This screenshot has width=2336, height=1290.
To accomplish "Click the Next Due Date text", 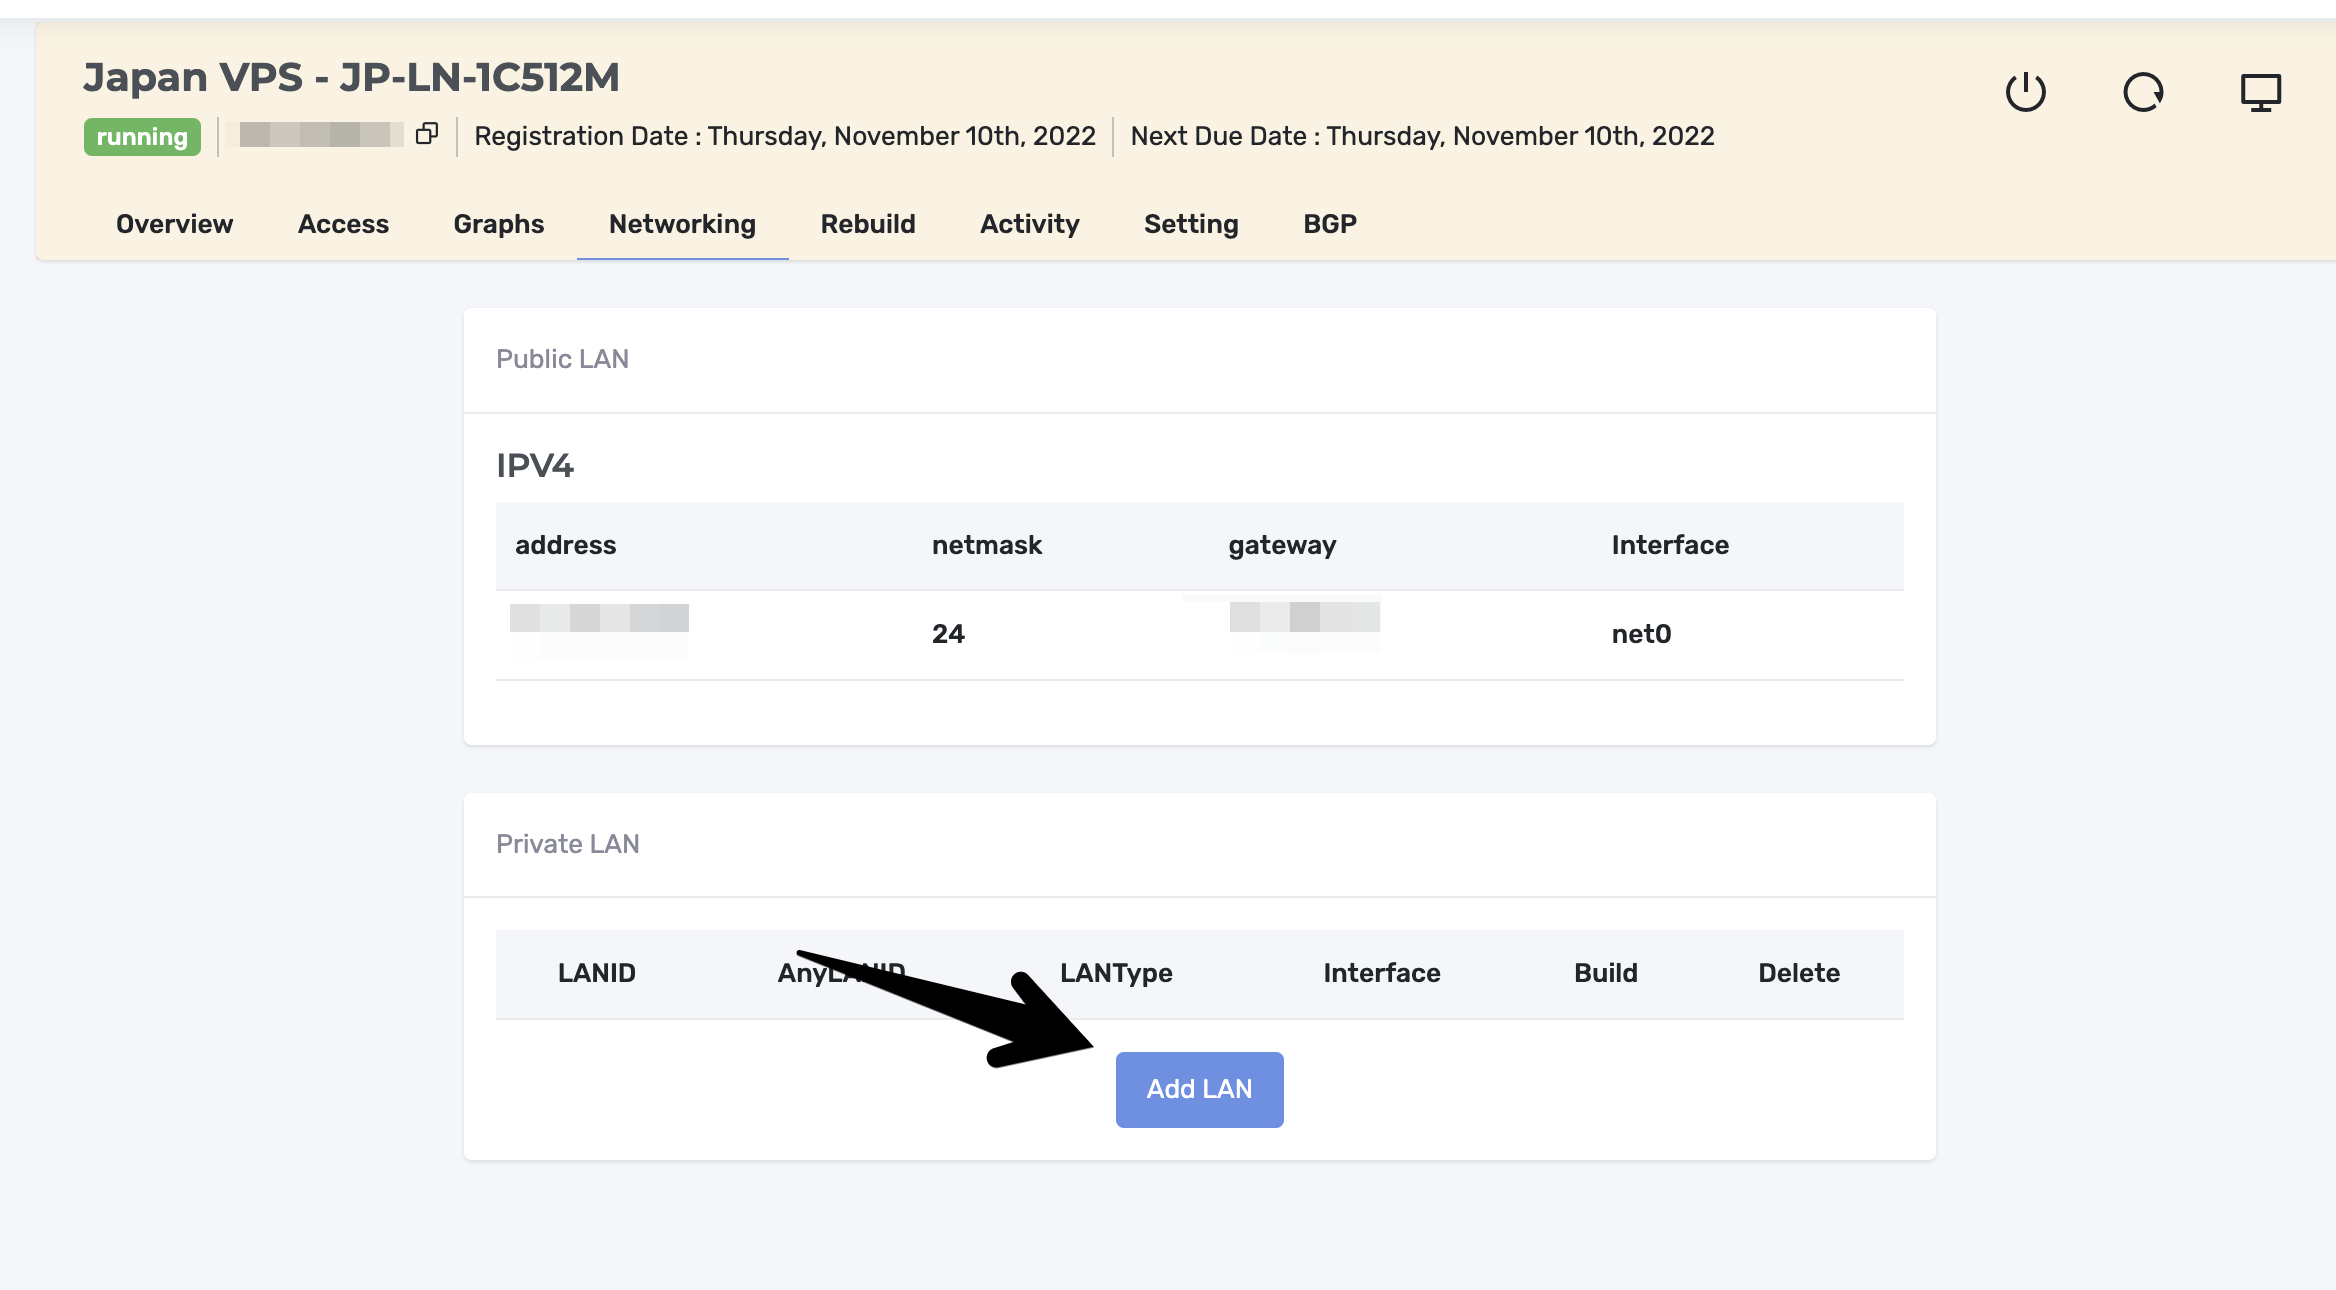I will 1422,136.
